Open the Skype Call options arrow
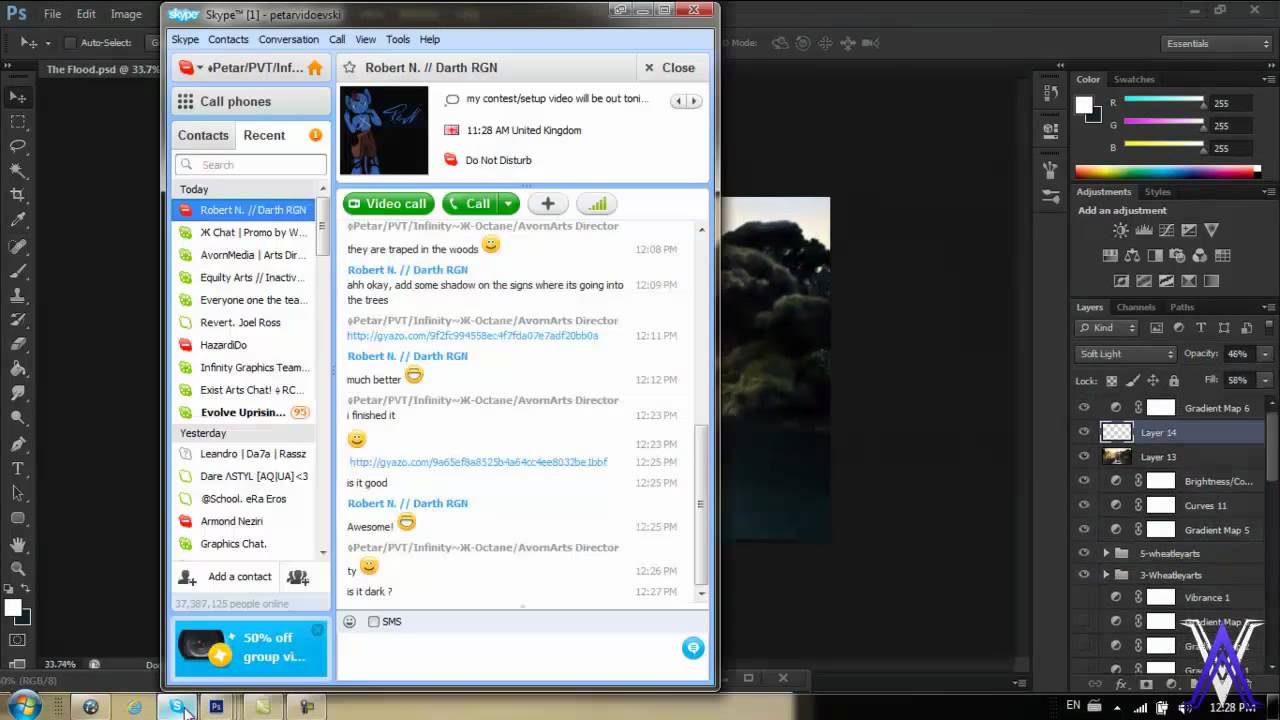The height and width of the screenshot is (720, 1280). (509, 204)
